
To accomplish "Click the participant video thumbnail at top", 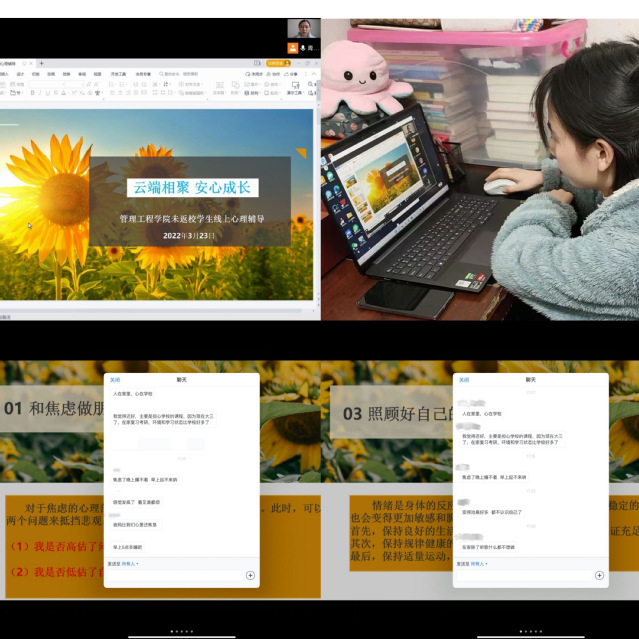I will pos(303,28).
